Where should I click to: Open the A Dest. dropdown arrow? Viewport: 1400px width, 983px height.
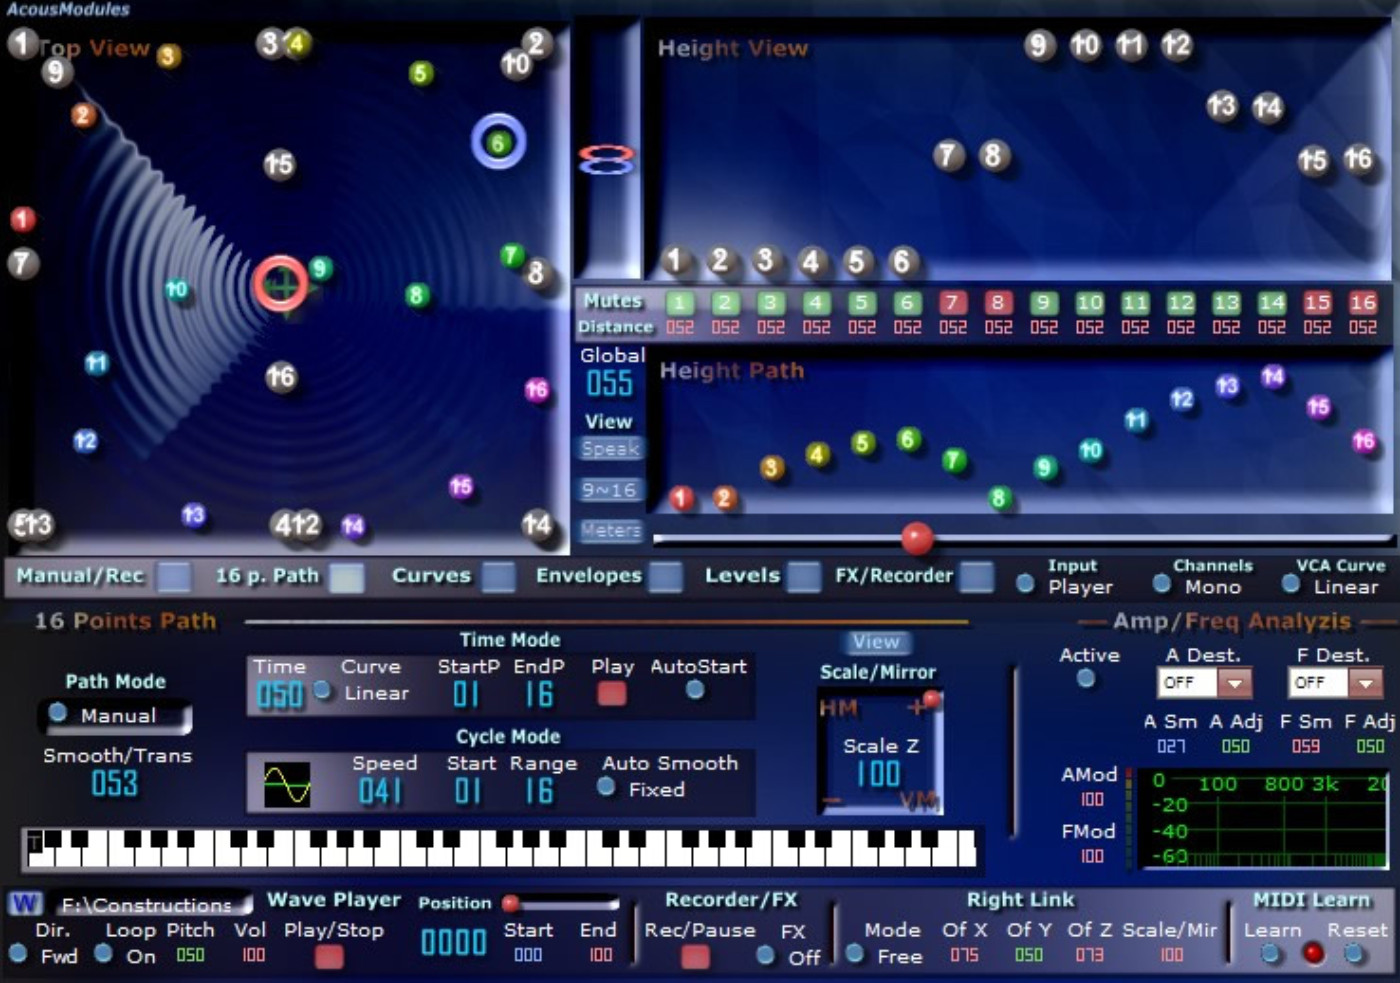tap(1235, 683)
